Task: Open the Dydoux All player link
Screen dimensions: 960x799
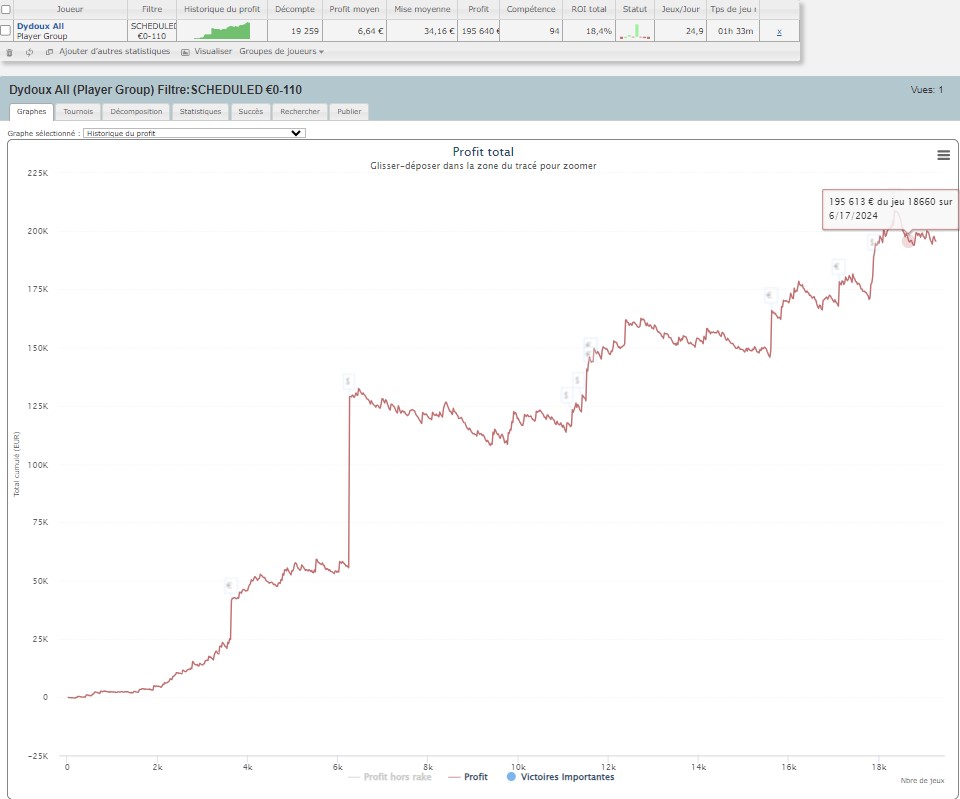Action: tap(40, 26)
